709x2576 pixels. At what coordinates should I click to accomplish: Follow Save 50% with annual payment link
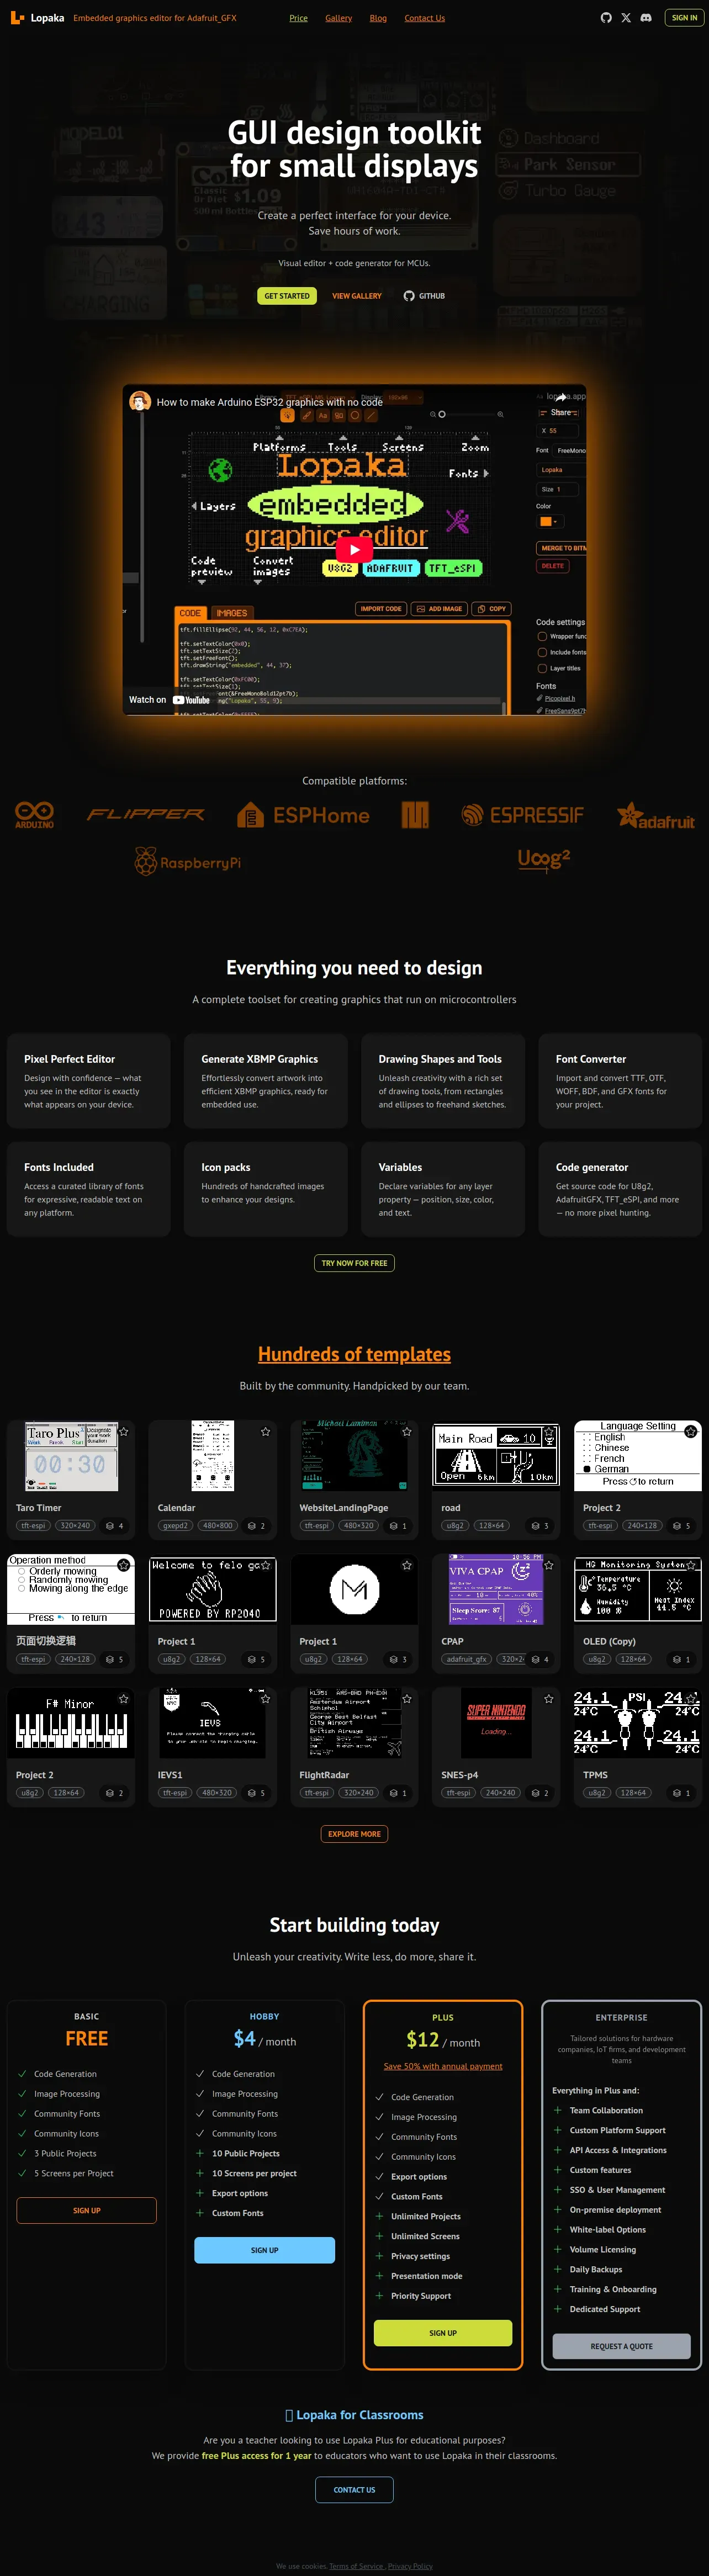coord(443,2066)
